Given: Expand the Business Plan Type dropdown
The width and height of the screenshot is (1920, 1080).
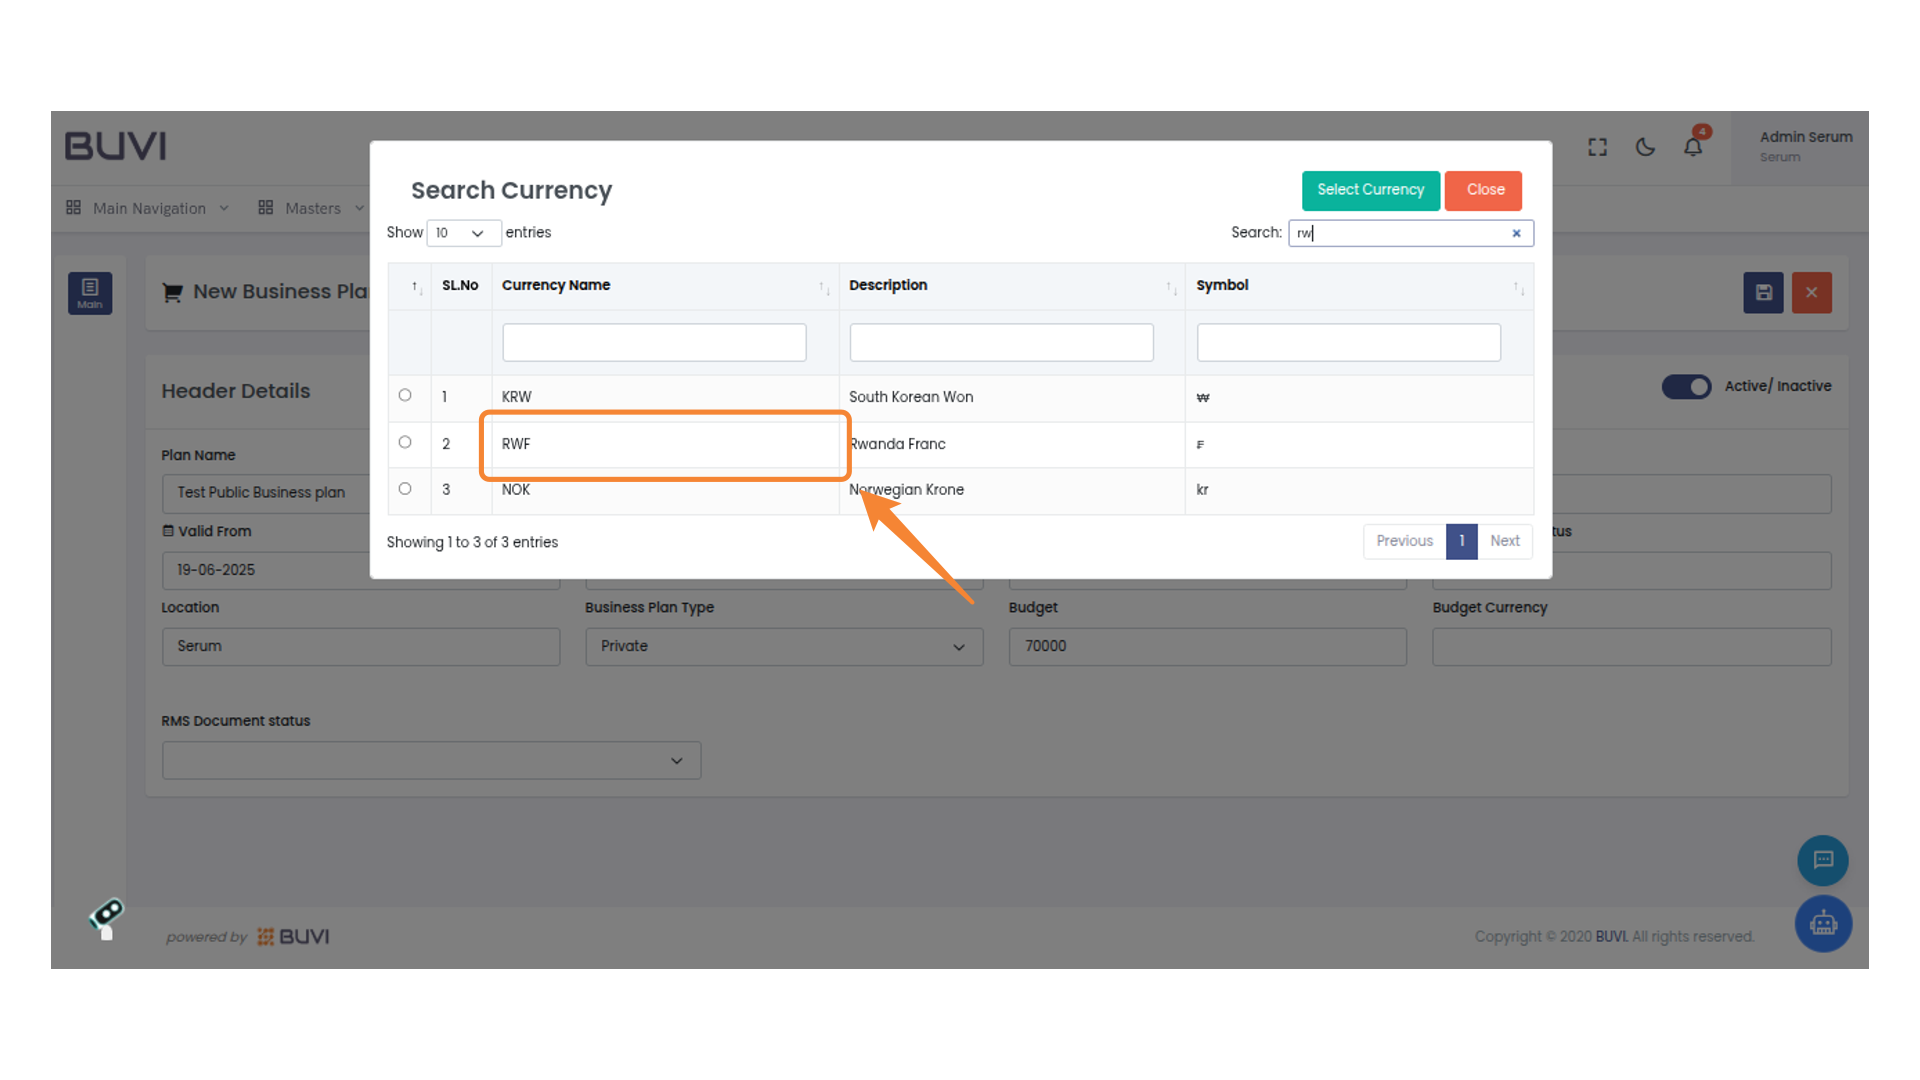Looking at the screenshot, I should coord(958,646).
